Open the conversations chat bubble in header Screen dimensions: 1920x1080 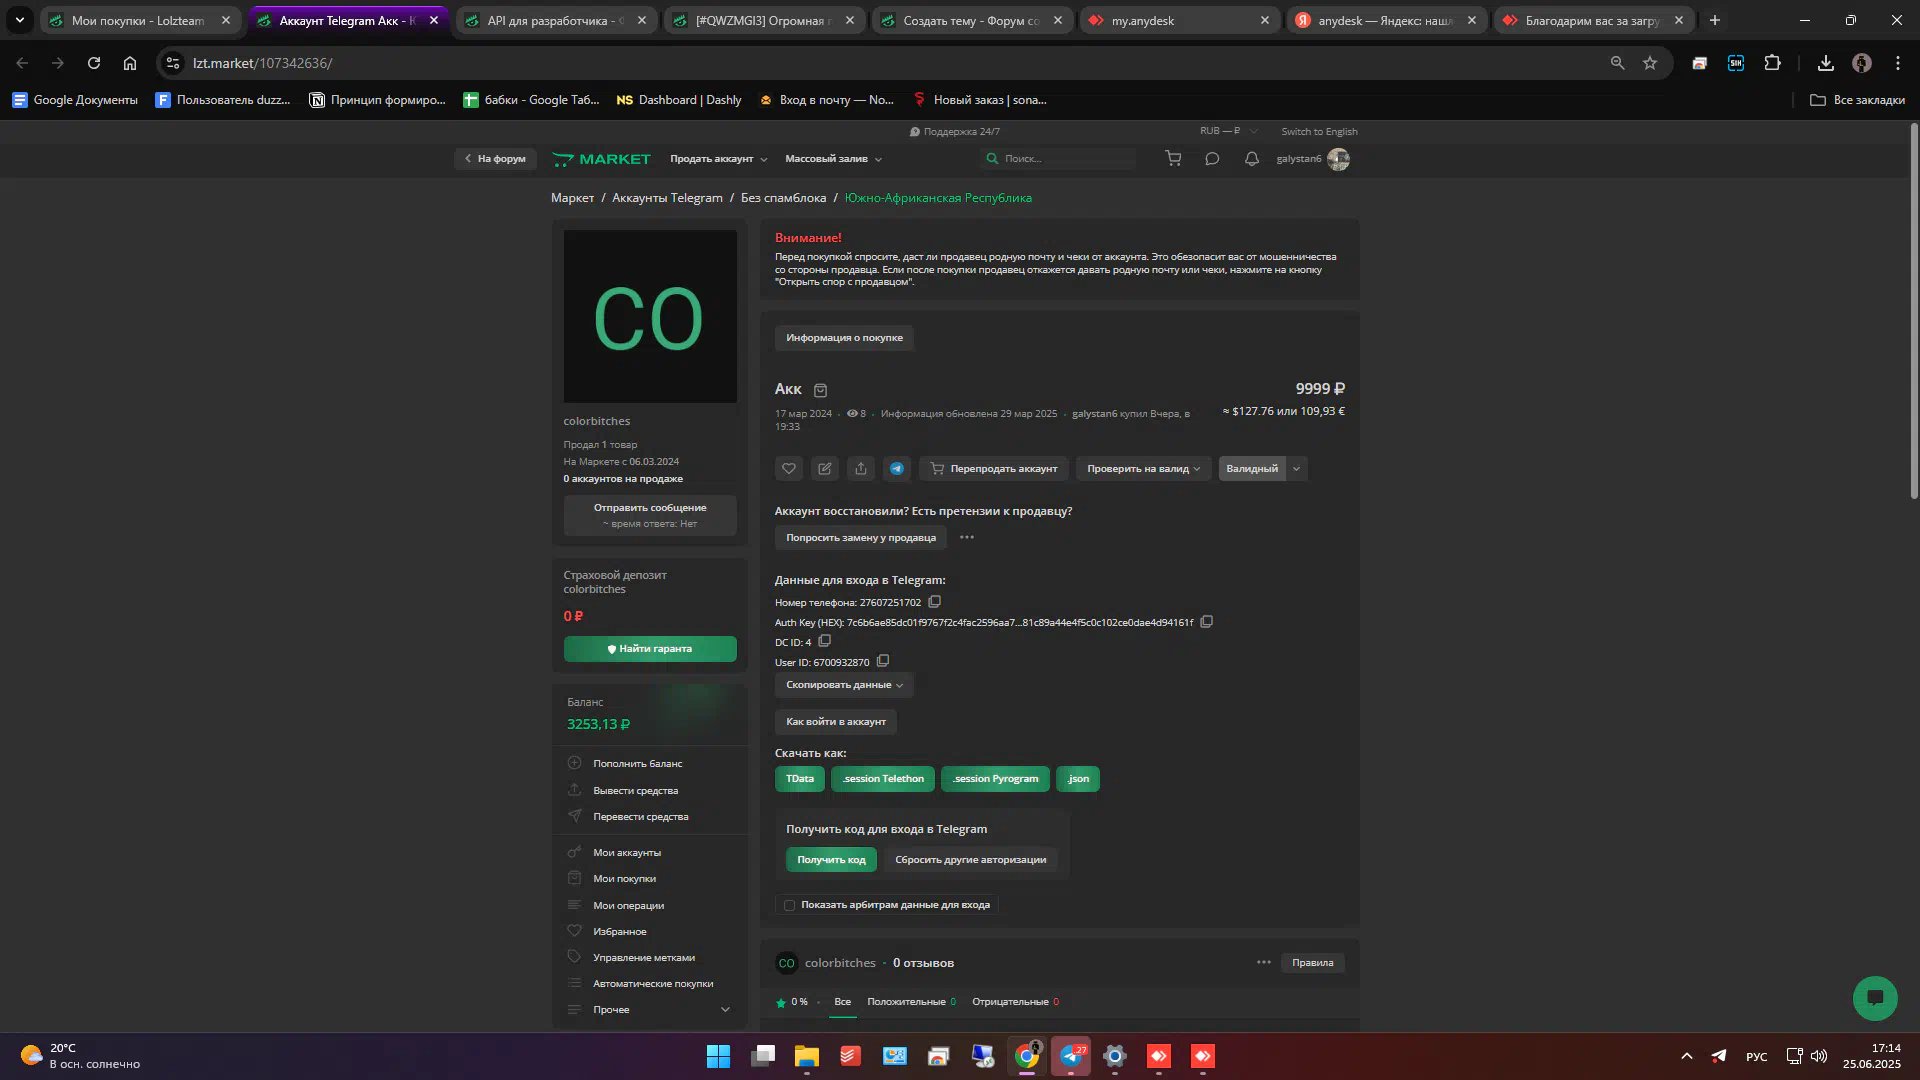1212,159
